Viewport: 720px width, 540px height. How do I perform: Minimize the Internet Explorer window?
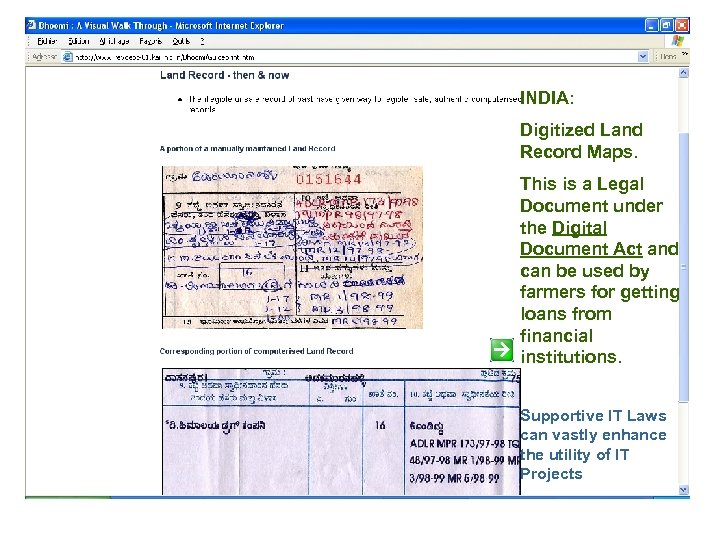point(652,25)
